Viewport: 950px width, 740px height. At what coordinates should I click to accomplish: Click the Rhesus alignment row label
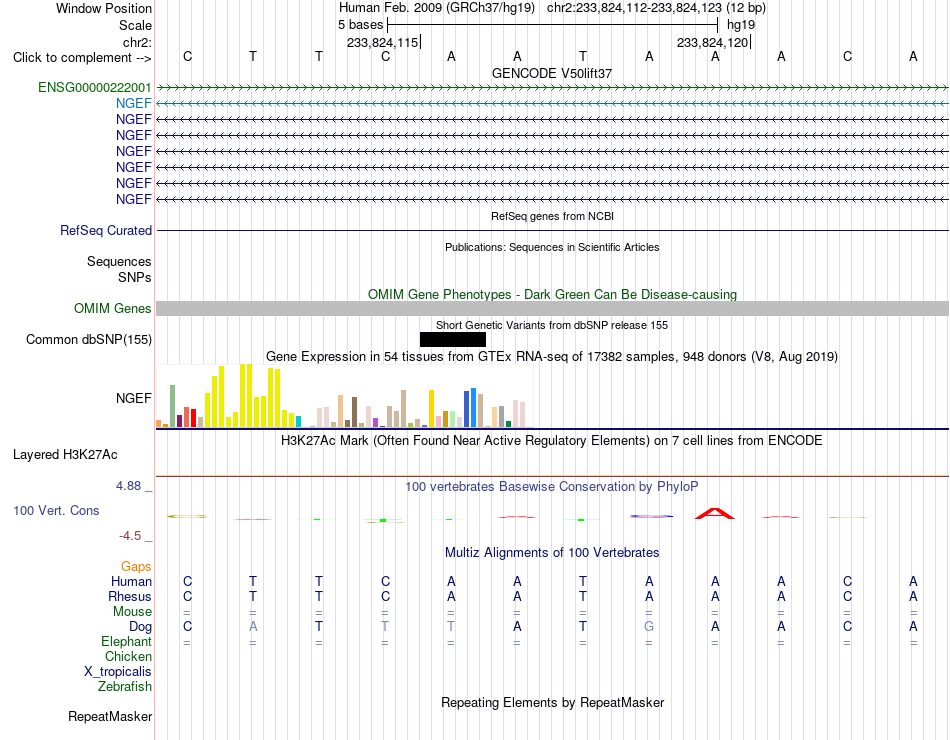pos(130,596)
